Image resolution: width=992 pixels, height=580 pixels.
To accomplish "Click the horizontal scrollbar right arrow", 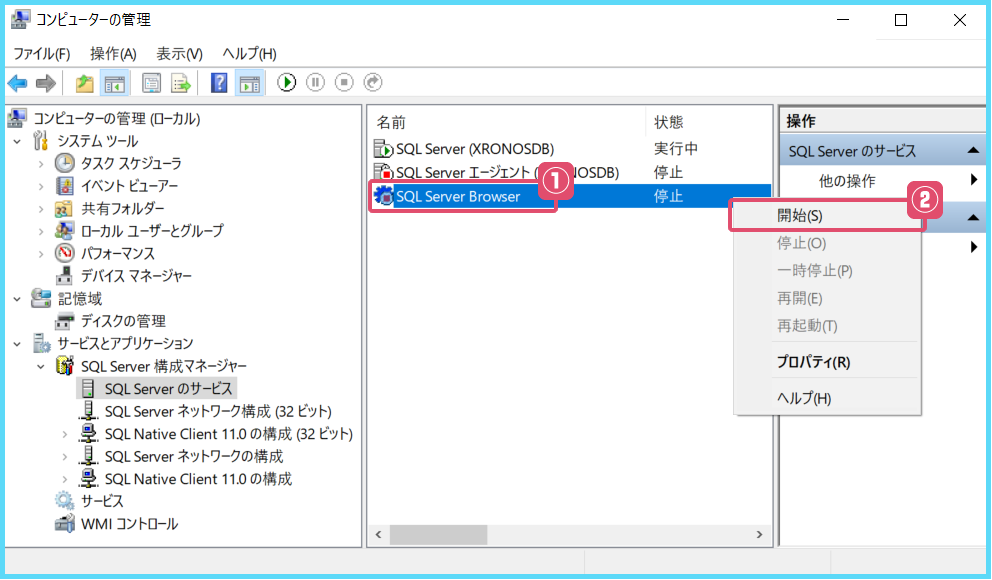I will (759, 535).
